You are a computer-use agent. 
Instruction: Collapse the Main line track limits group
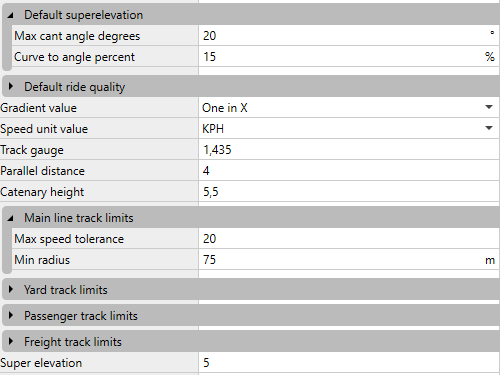10,218
